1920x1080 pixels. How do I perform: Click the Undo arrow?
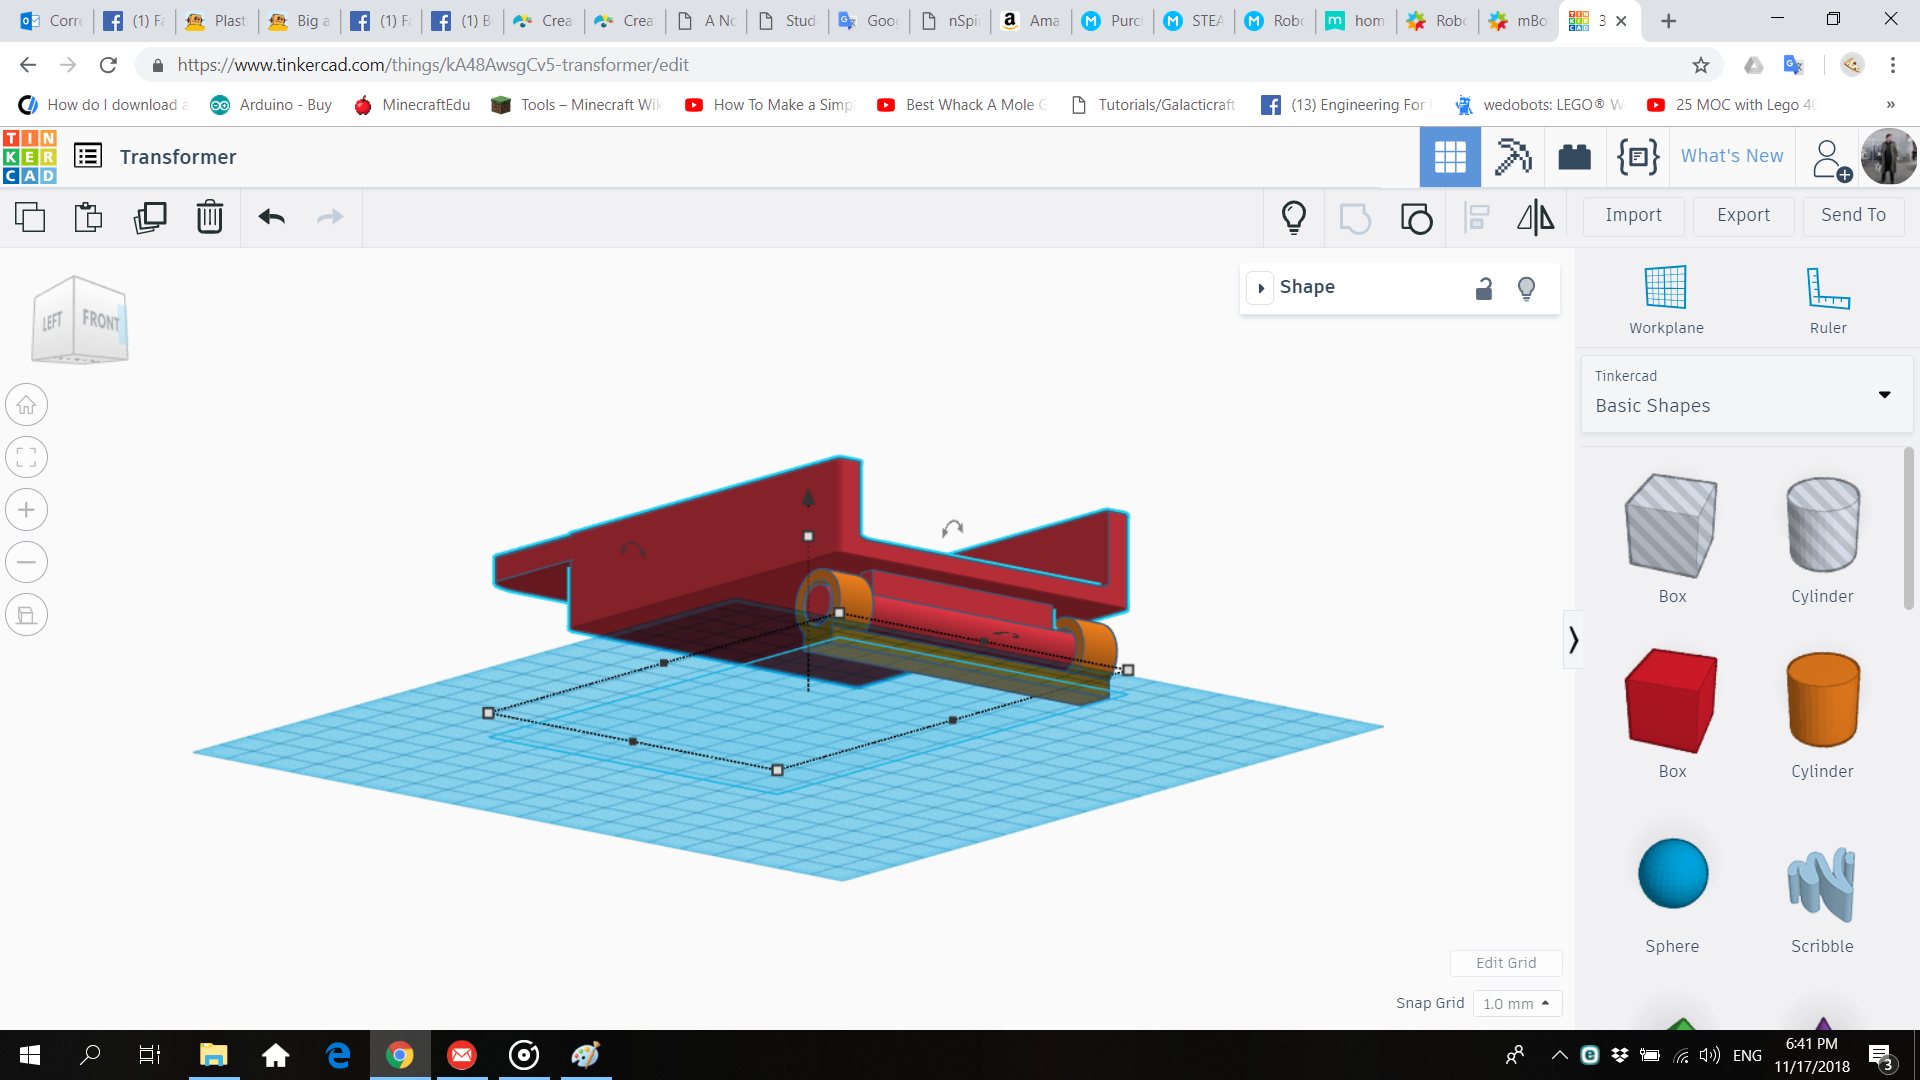[271, 217]
